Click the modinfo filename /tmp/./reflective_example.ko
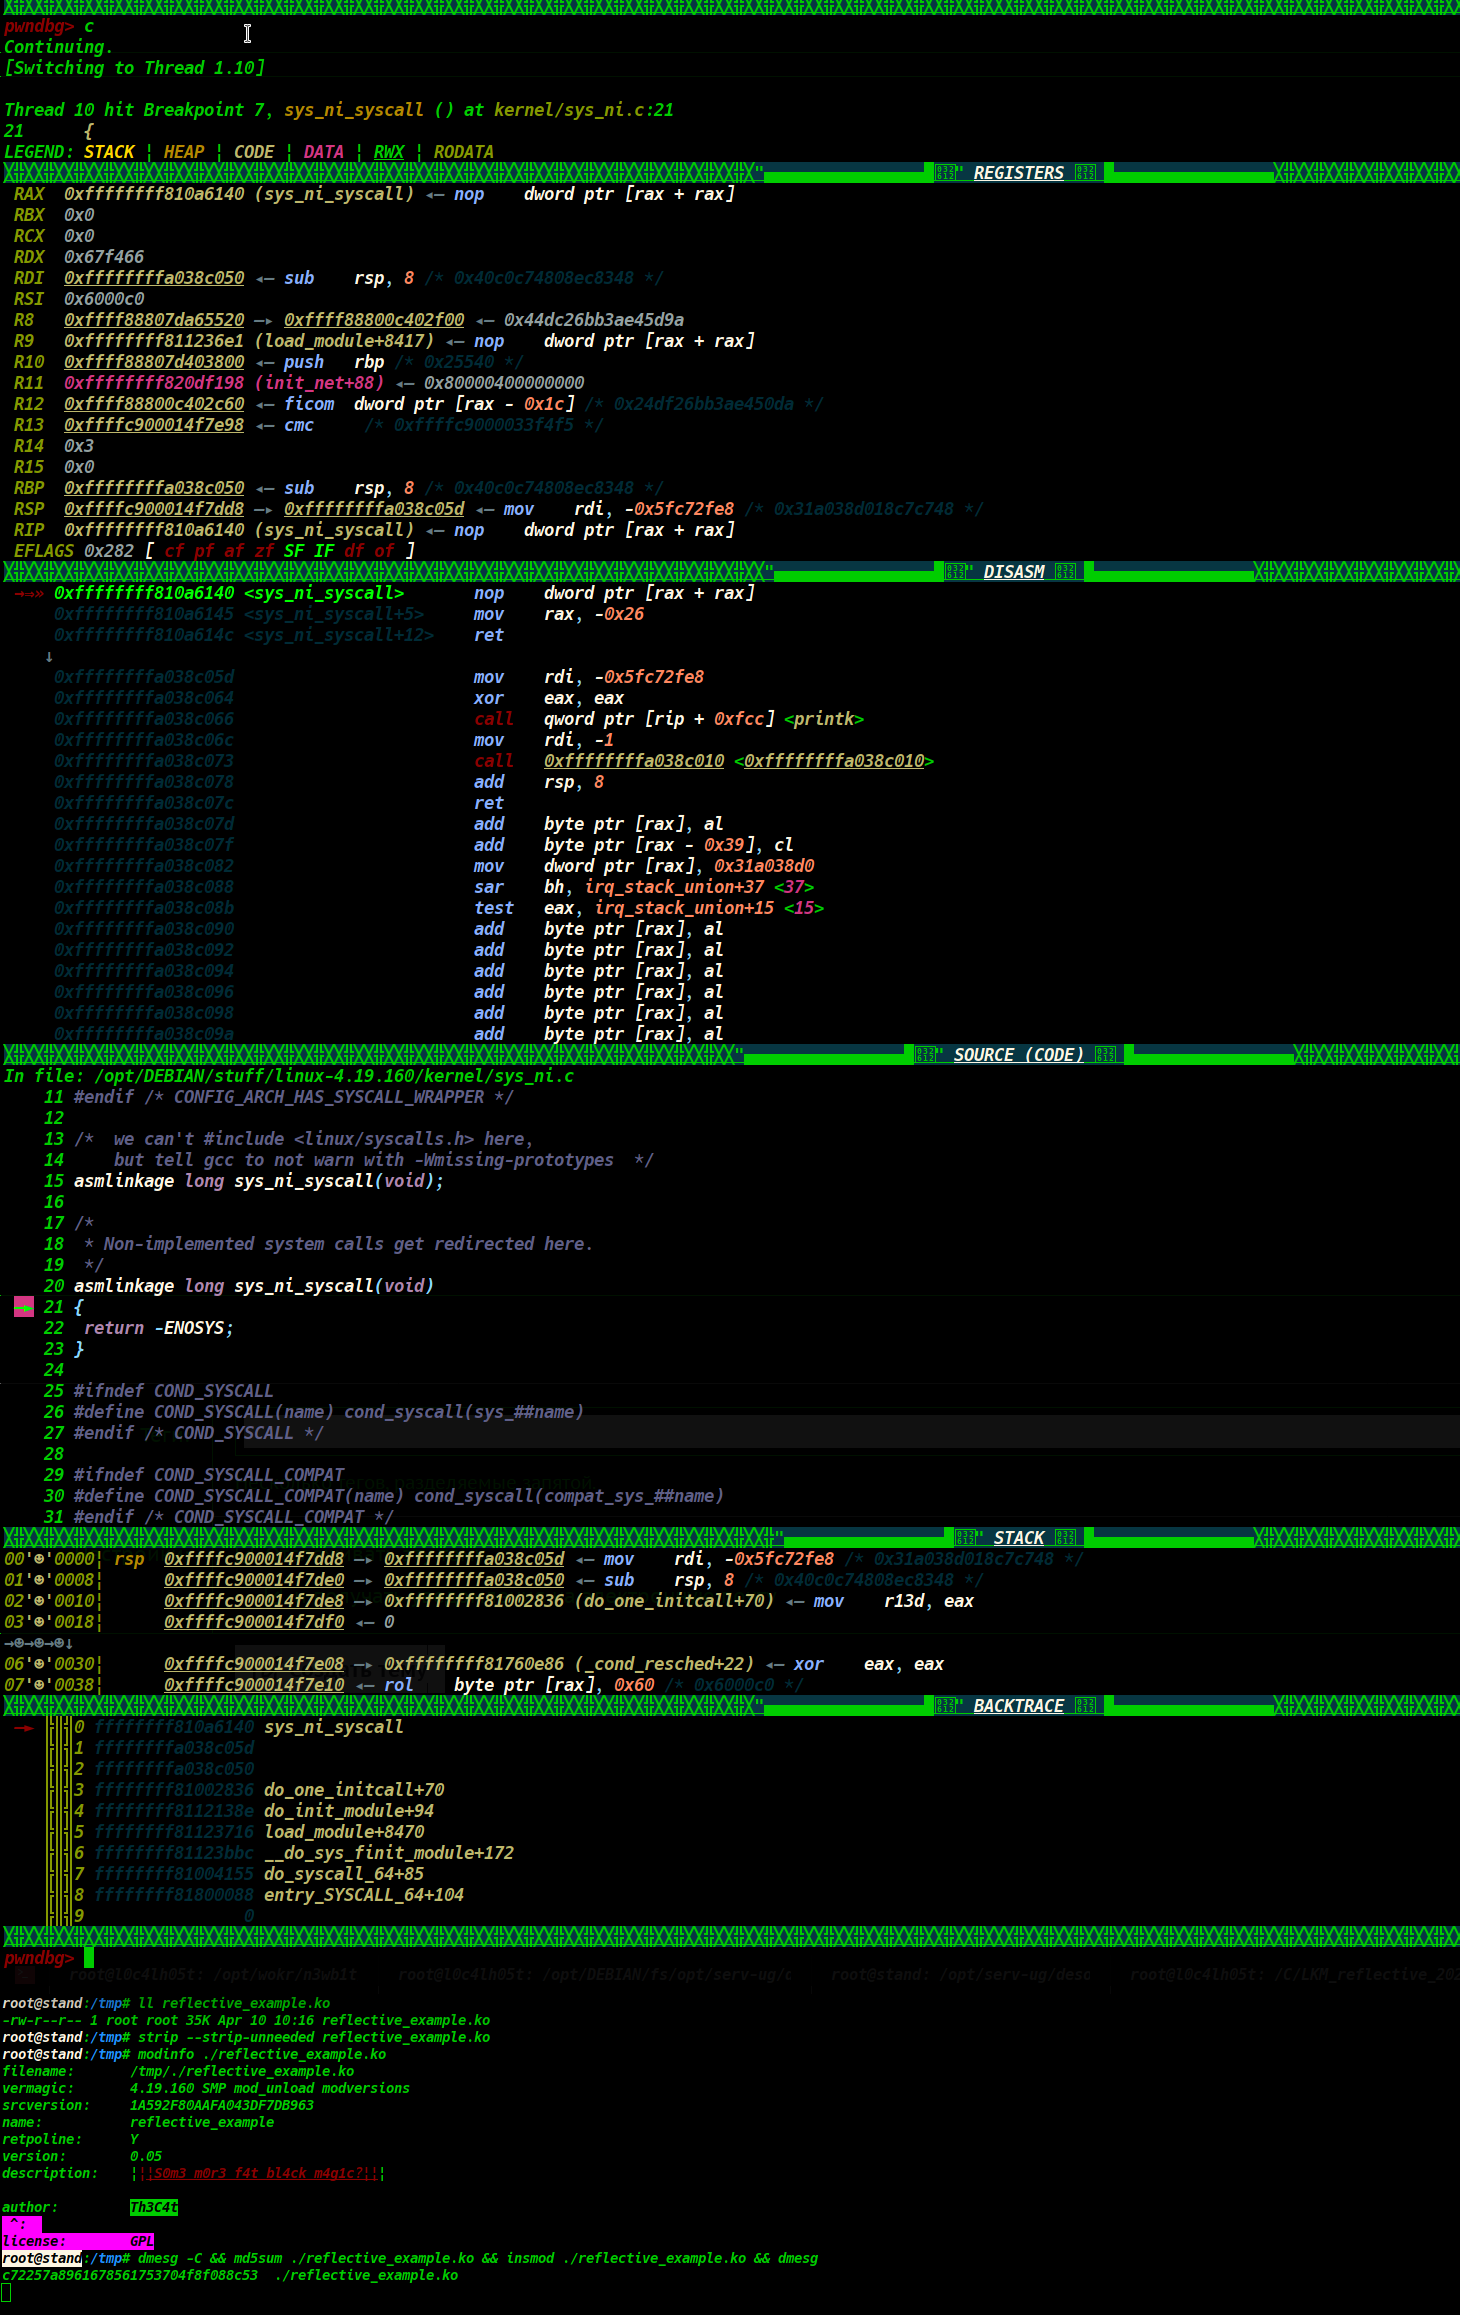 (242, 2071)
